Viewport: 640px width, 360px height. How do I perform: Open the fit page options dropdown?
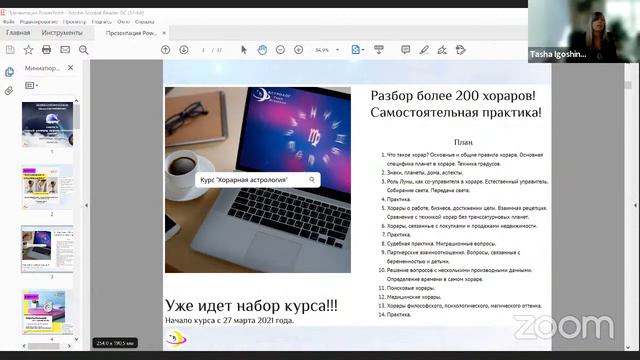[x=358, y=50]
